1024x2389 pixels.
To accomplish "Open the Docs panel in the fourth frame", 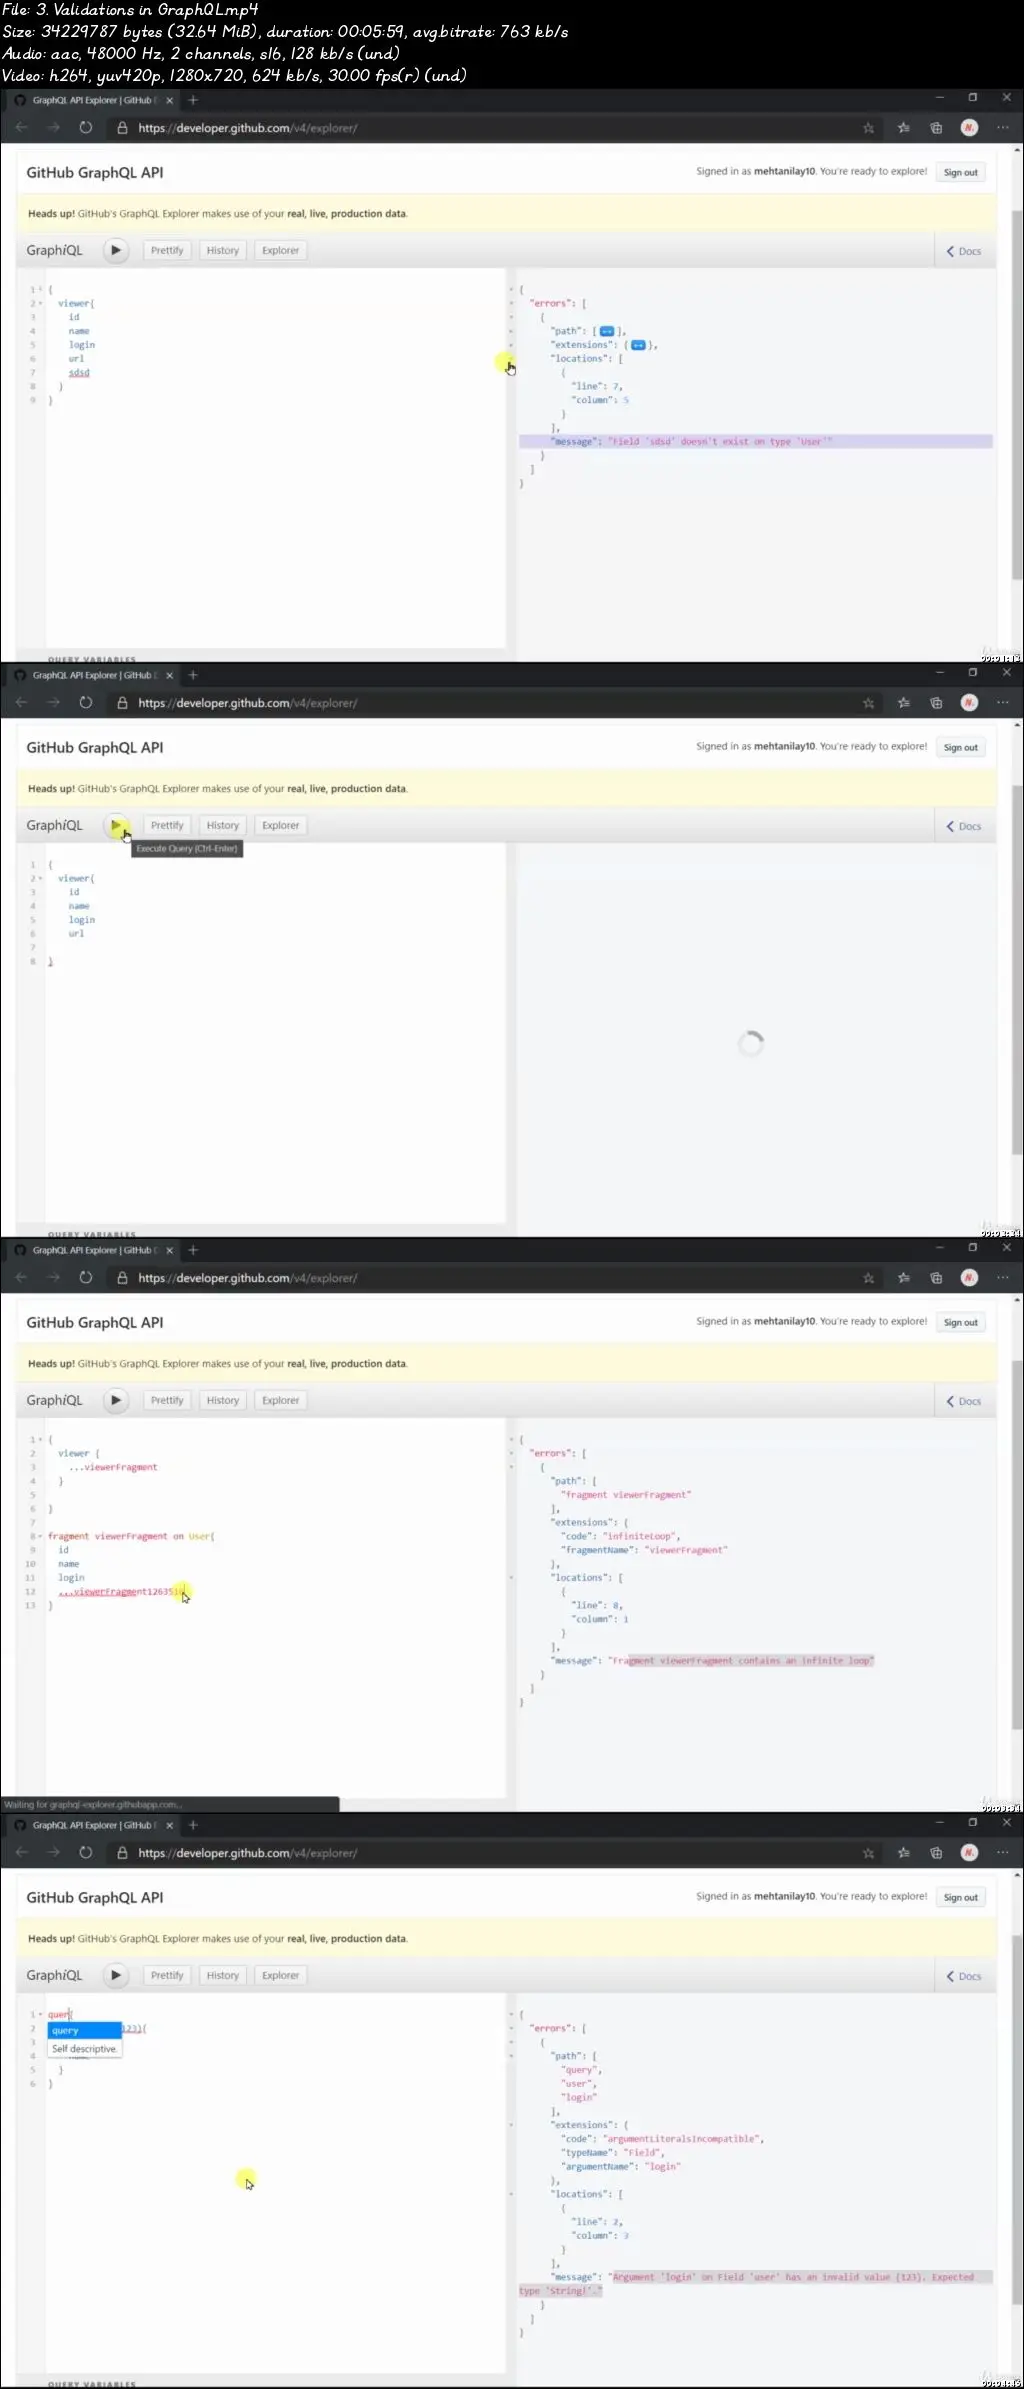I will tap(964, 1976).
